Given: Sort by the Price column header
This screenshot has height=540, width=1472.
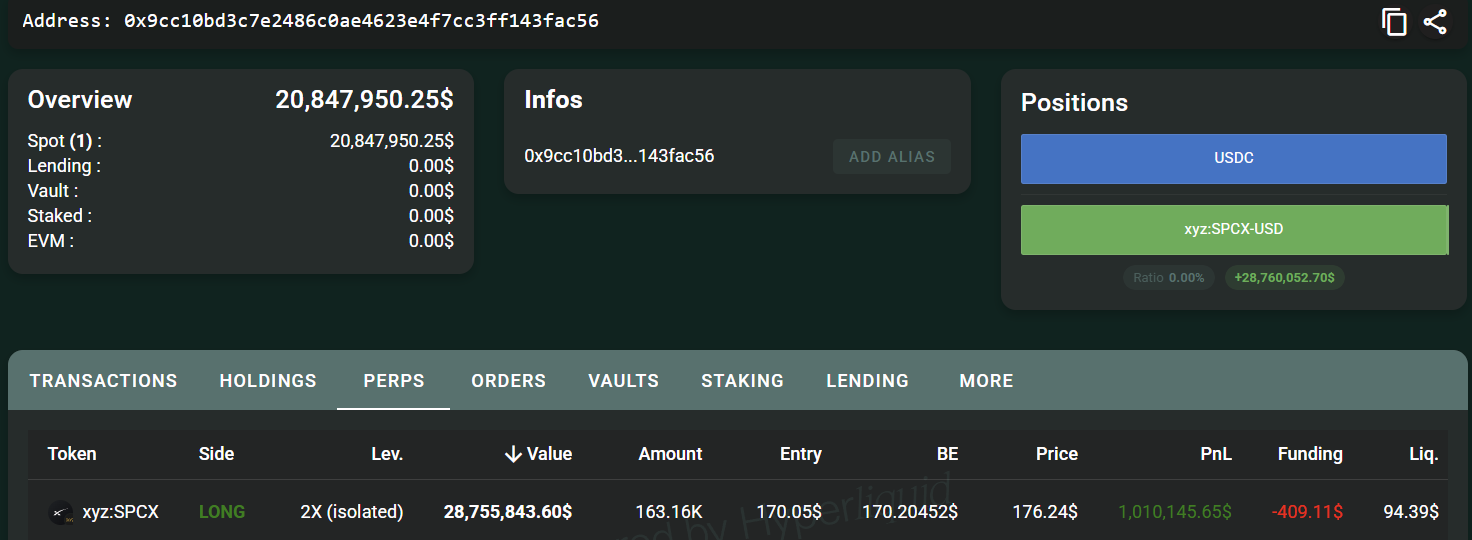Looking at the screenshot, I should pos(1057,454).
